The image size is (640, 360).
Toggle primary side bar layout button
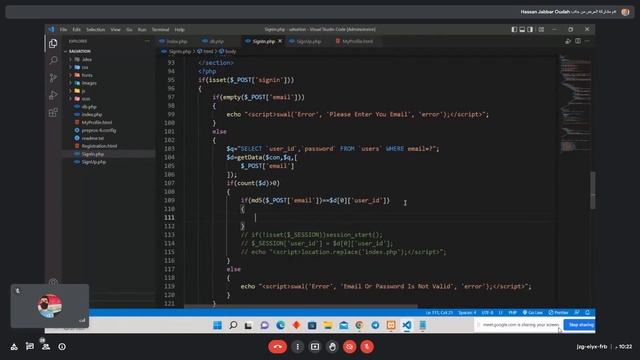[x=514, y=29]
